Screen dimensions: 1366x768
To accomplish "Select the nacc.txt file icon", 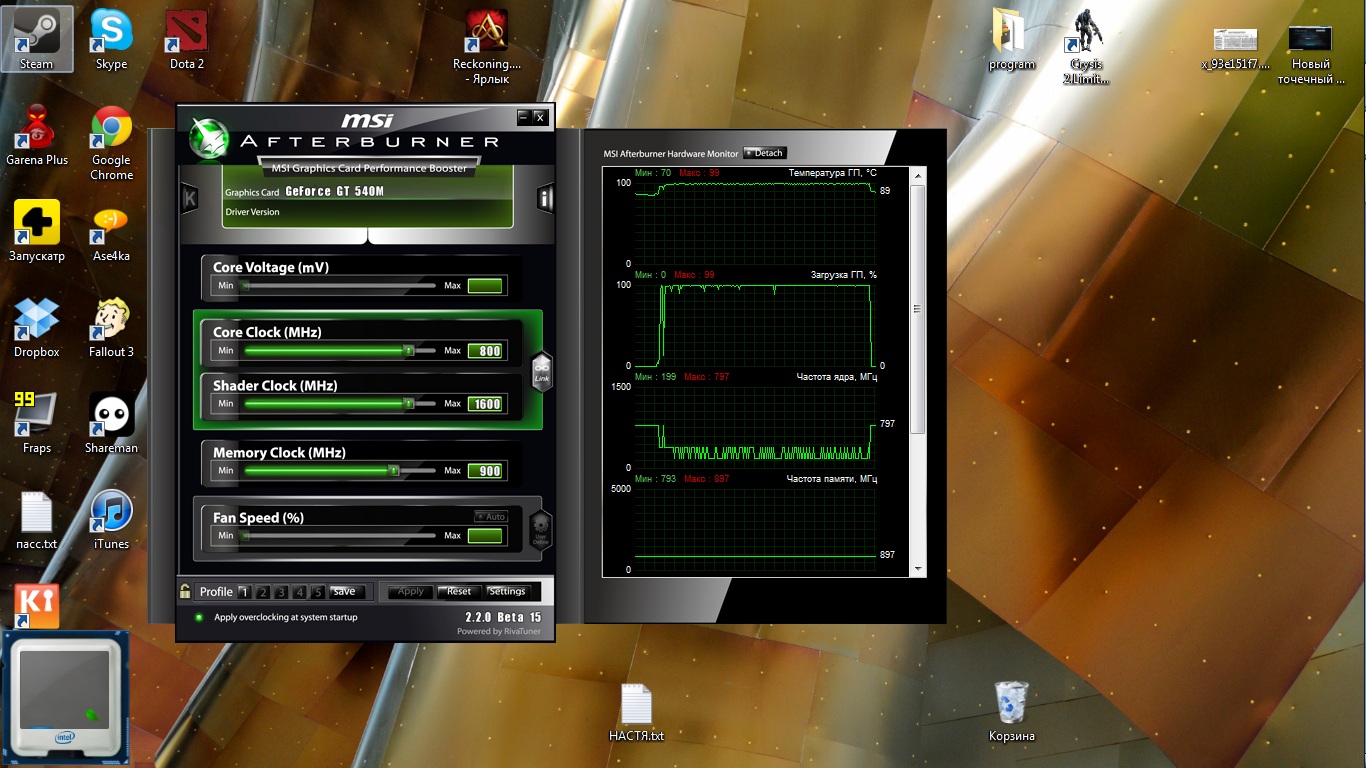I will pyautogui.click(x=37, y=519).
